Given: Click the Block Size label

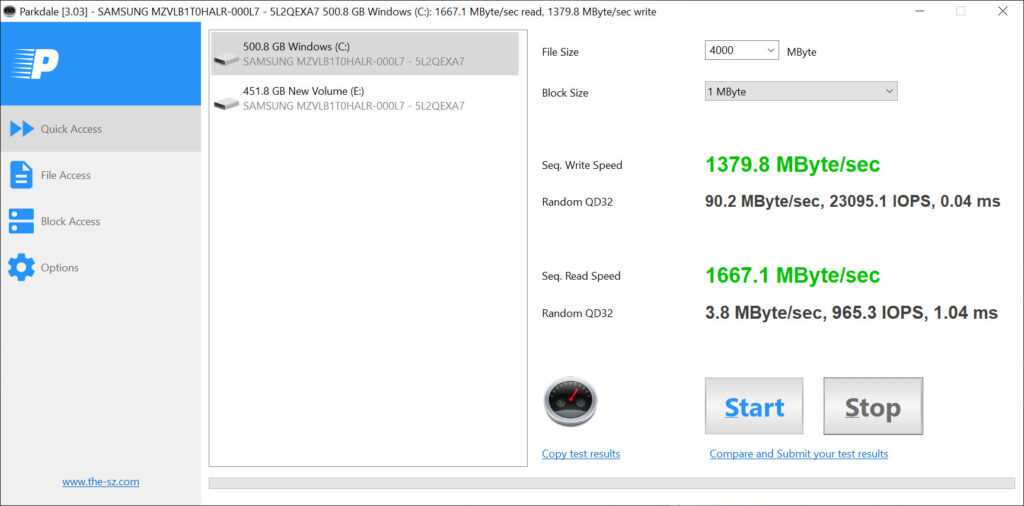Looking at the screenshot, I should click(565, 93).
